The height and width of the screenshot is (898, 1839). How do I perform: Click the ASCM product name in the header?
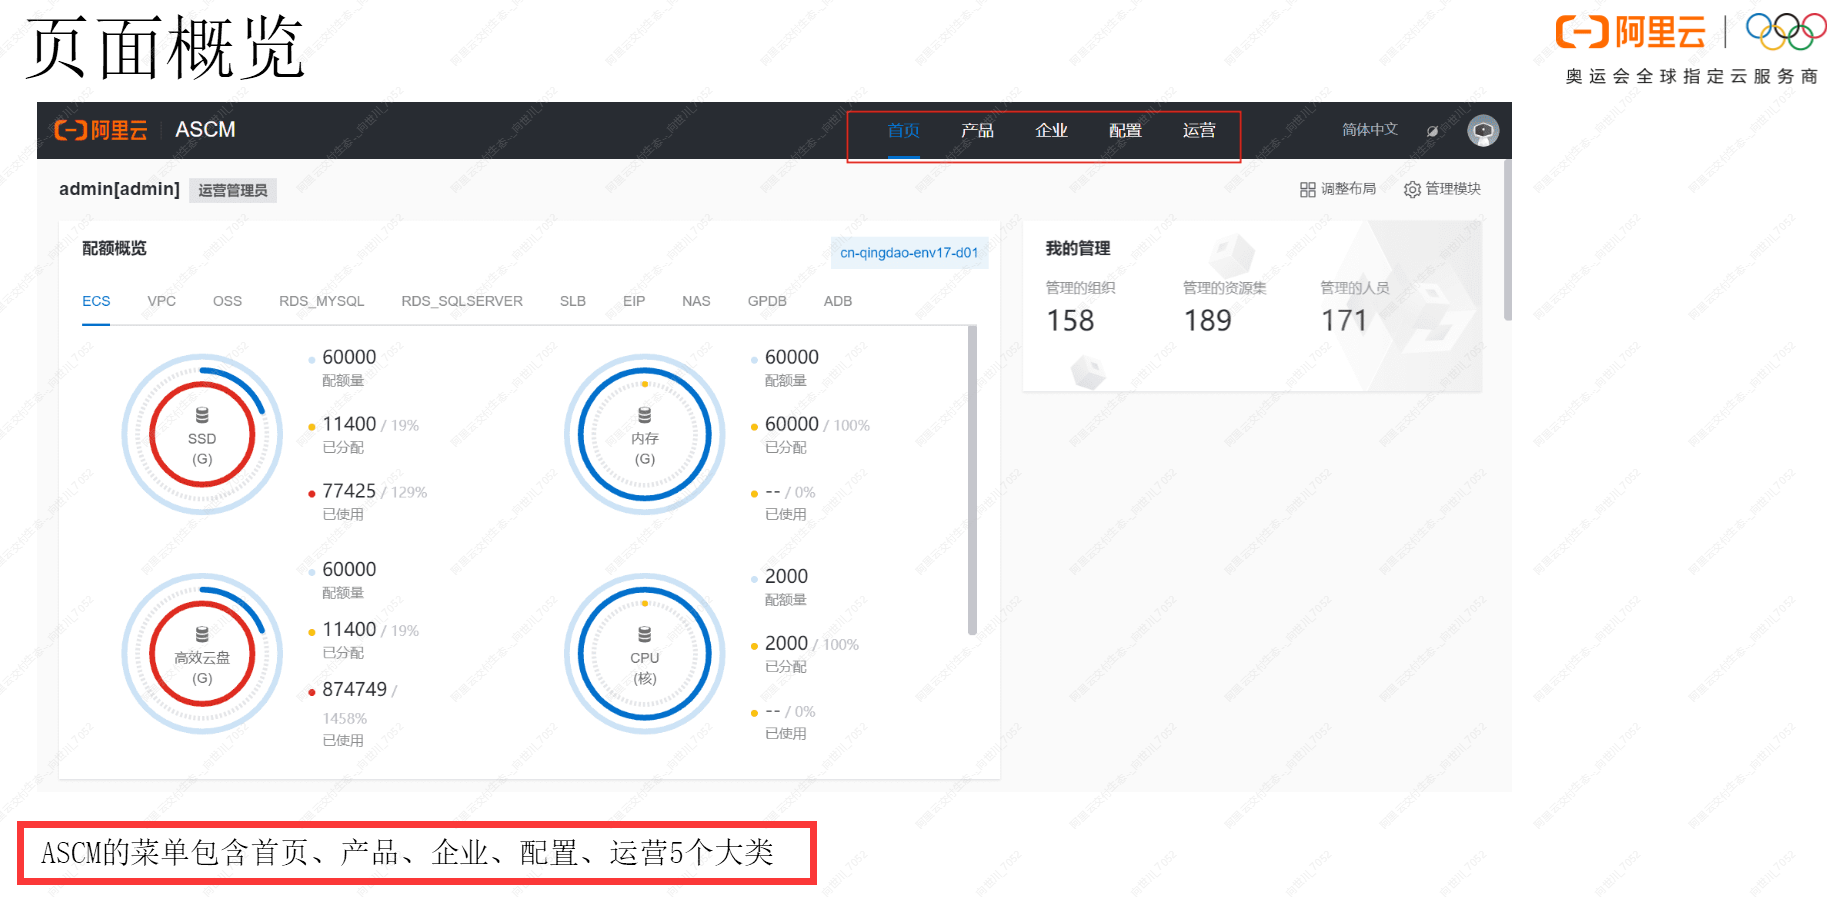click(205, 130)
